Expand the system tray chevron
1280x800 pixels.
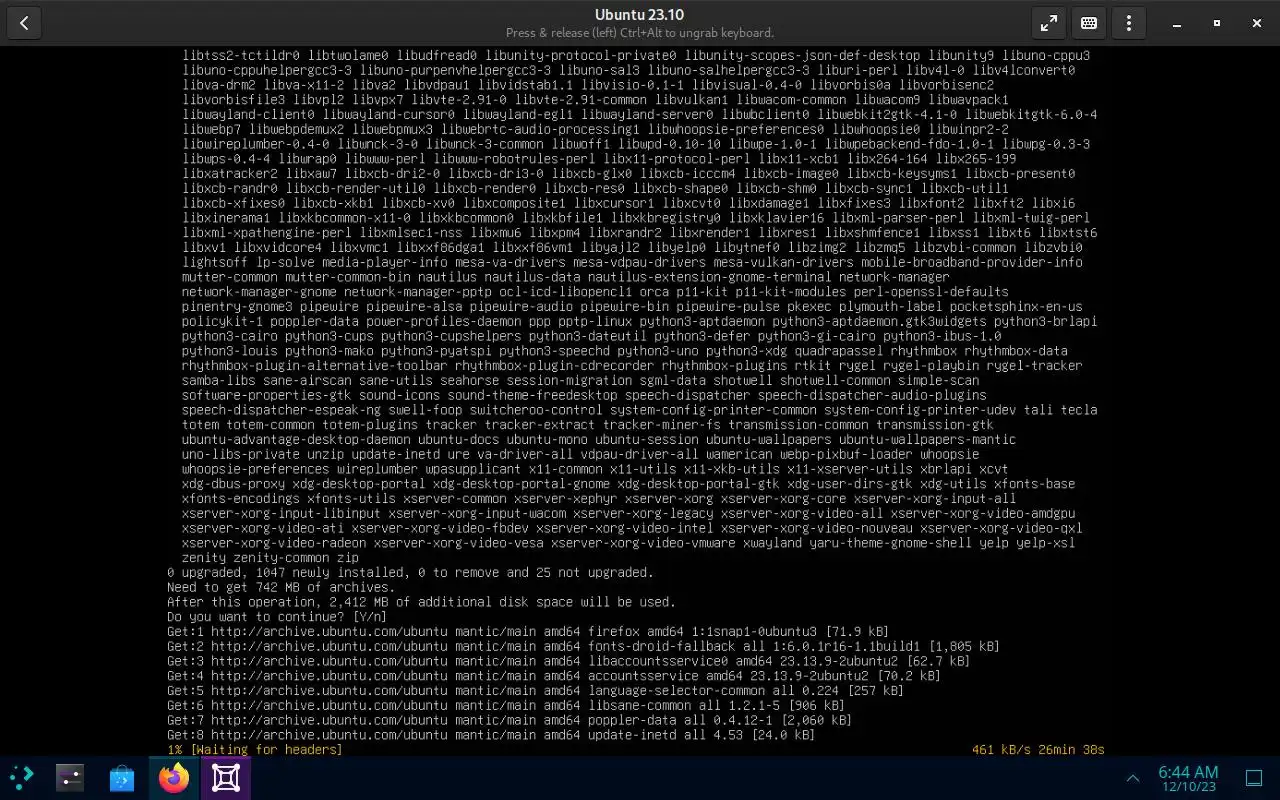(1133, 778)
